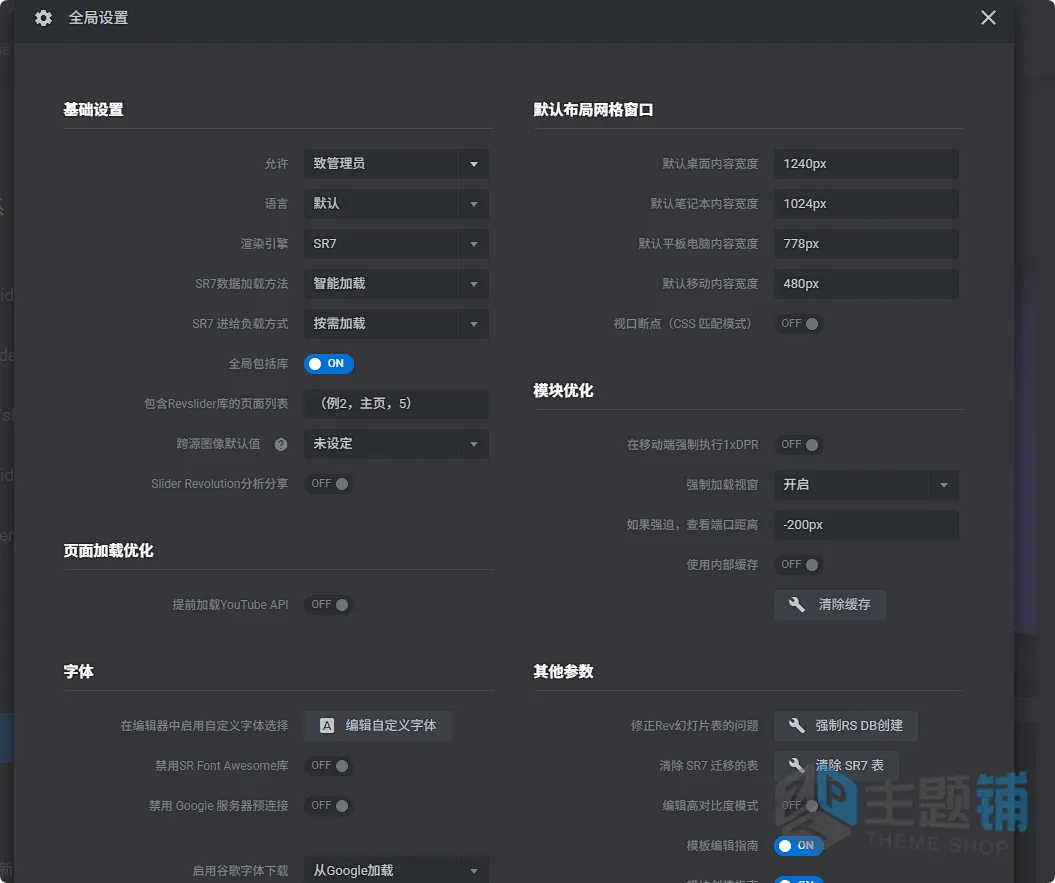Screen dimensions: 1055x883
Task: Toggle 禁用 Google 服务器预连接 switch
Action: pos(328,806)
